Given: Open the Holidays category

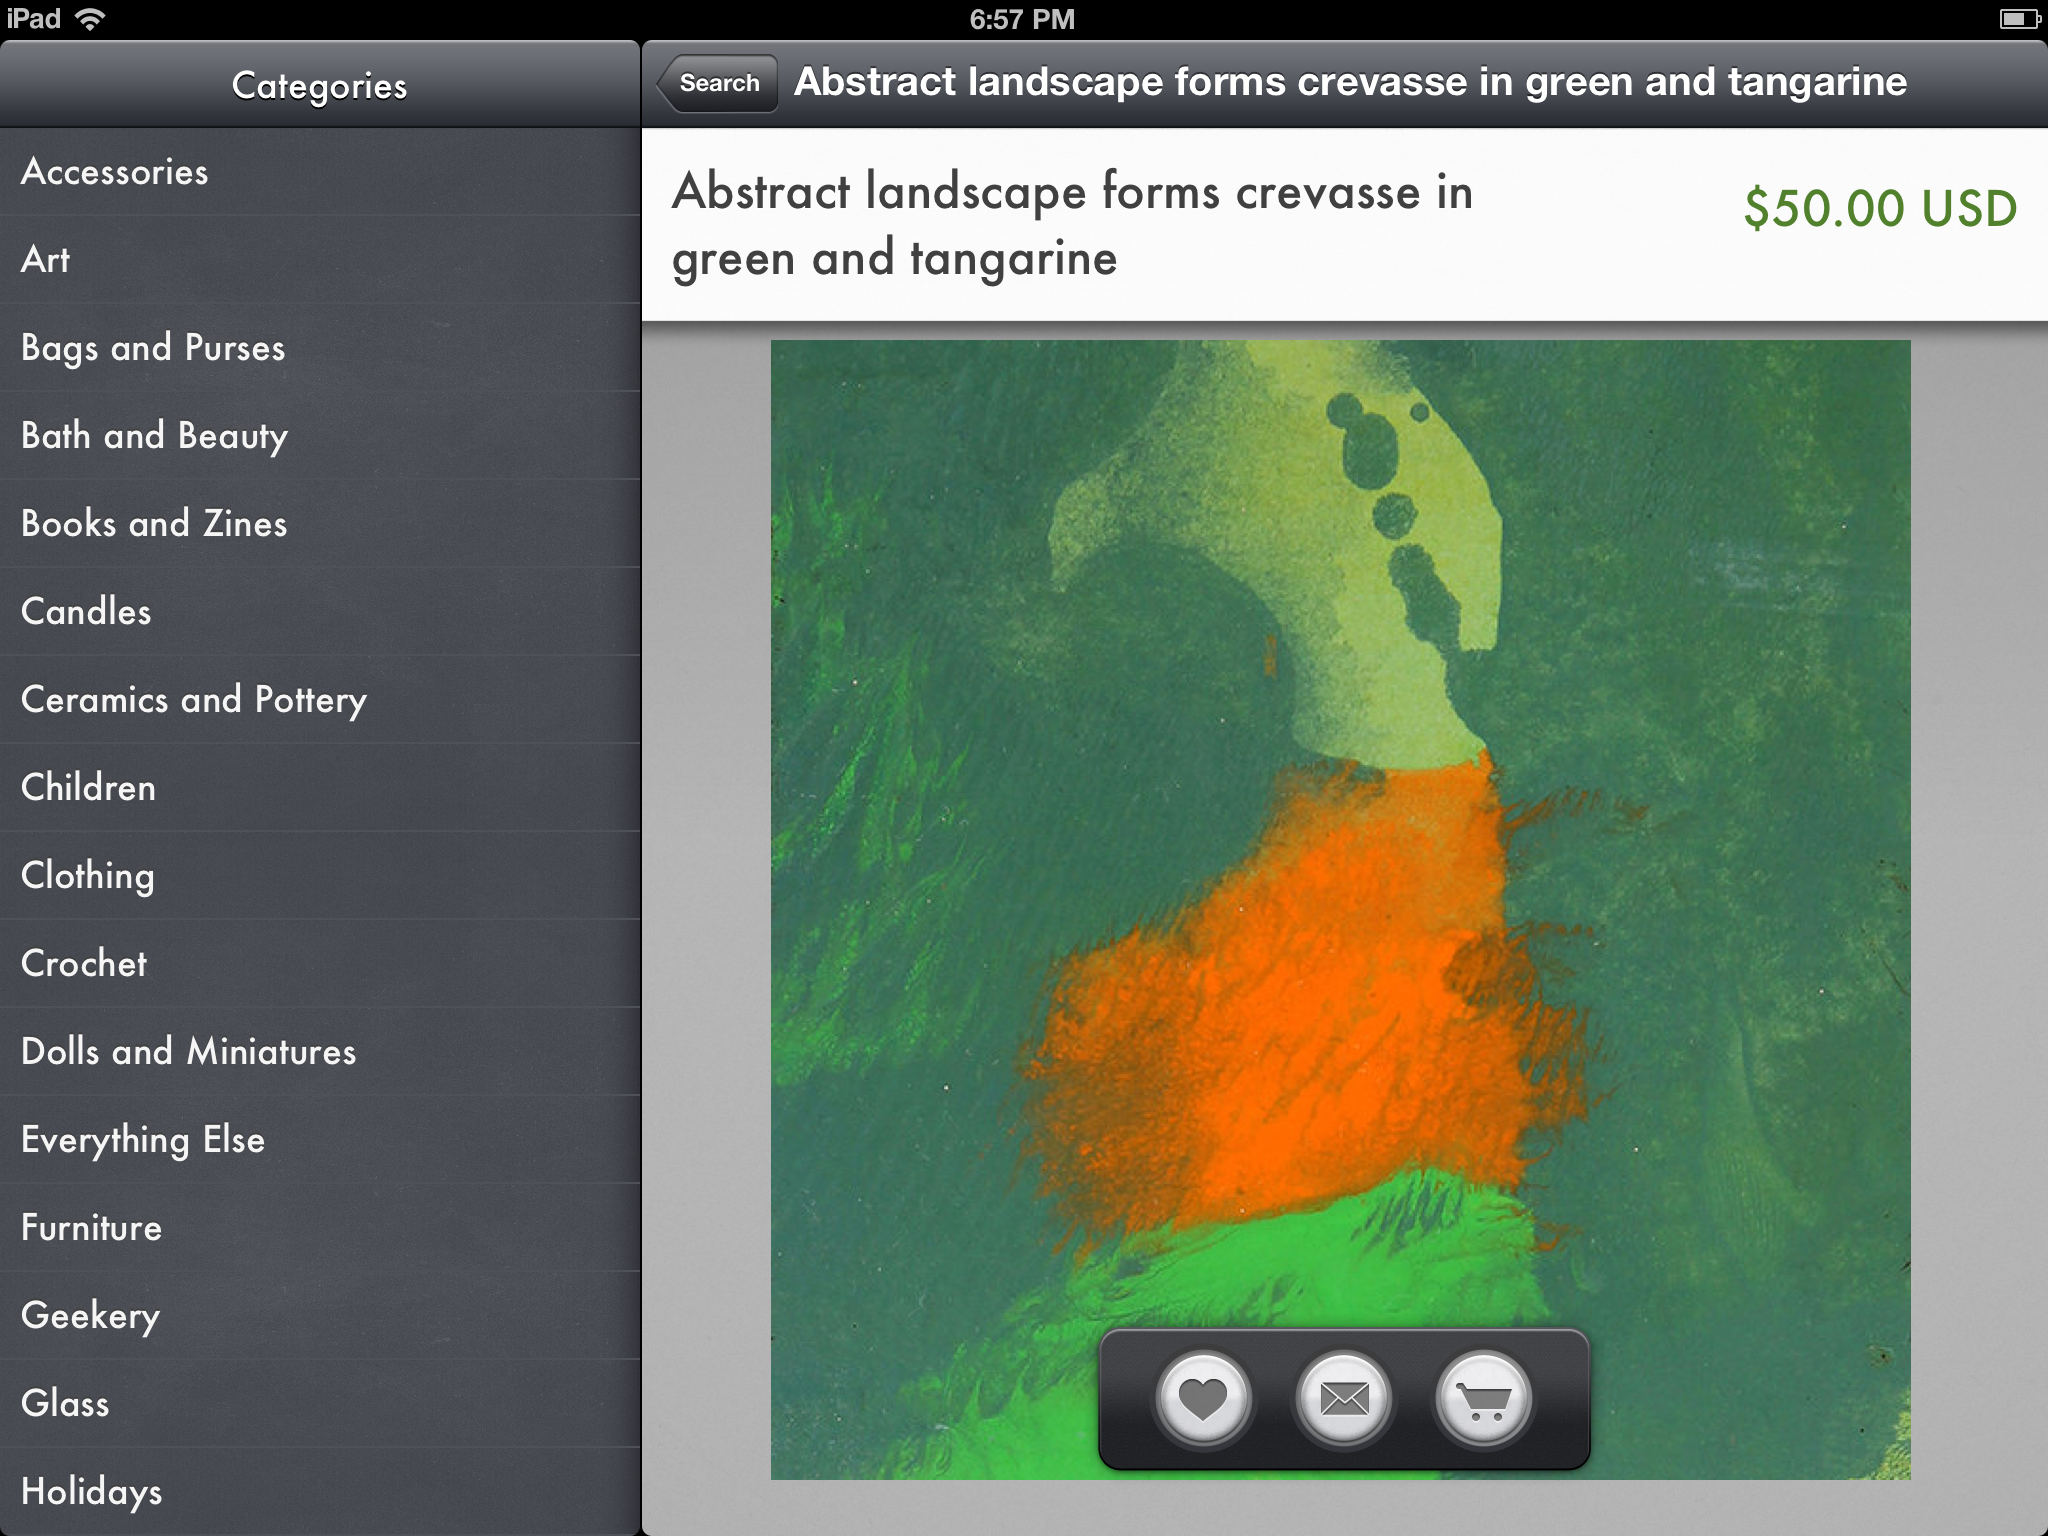Looking at the screenshot, I should pyautogui.click(x=320, y=1491).
